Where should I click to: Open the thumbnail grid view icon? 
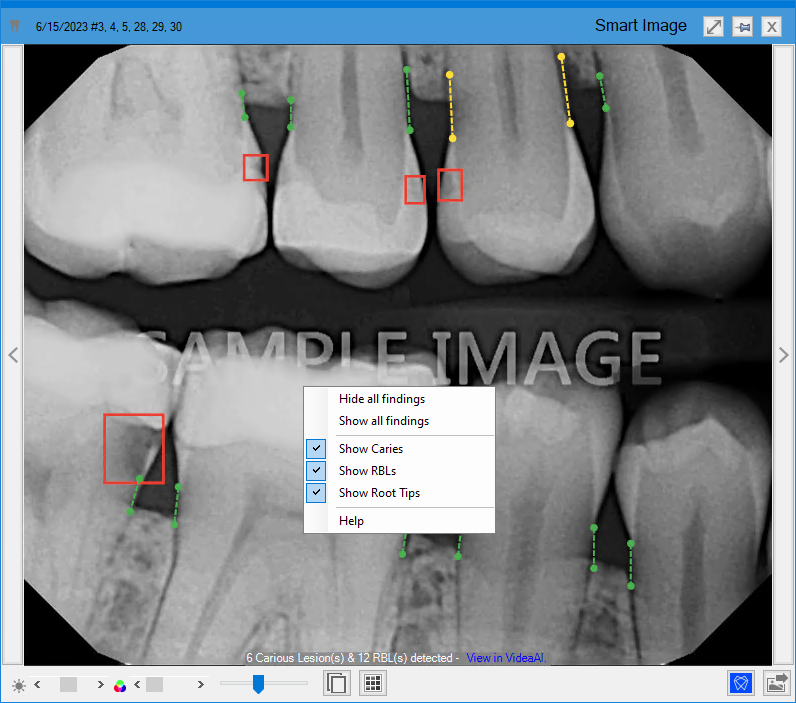(373, 684)
